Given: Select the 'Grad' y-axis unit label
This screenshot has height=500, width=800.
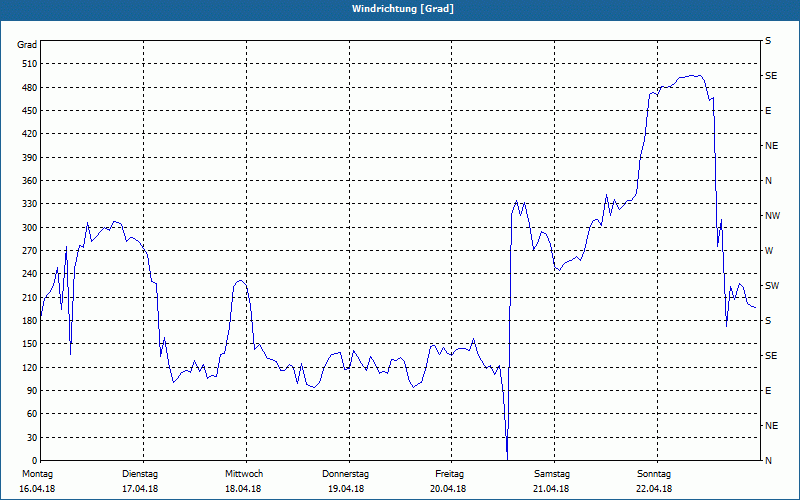Looking at the screenshot, I should 27,45.
